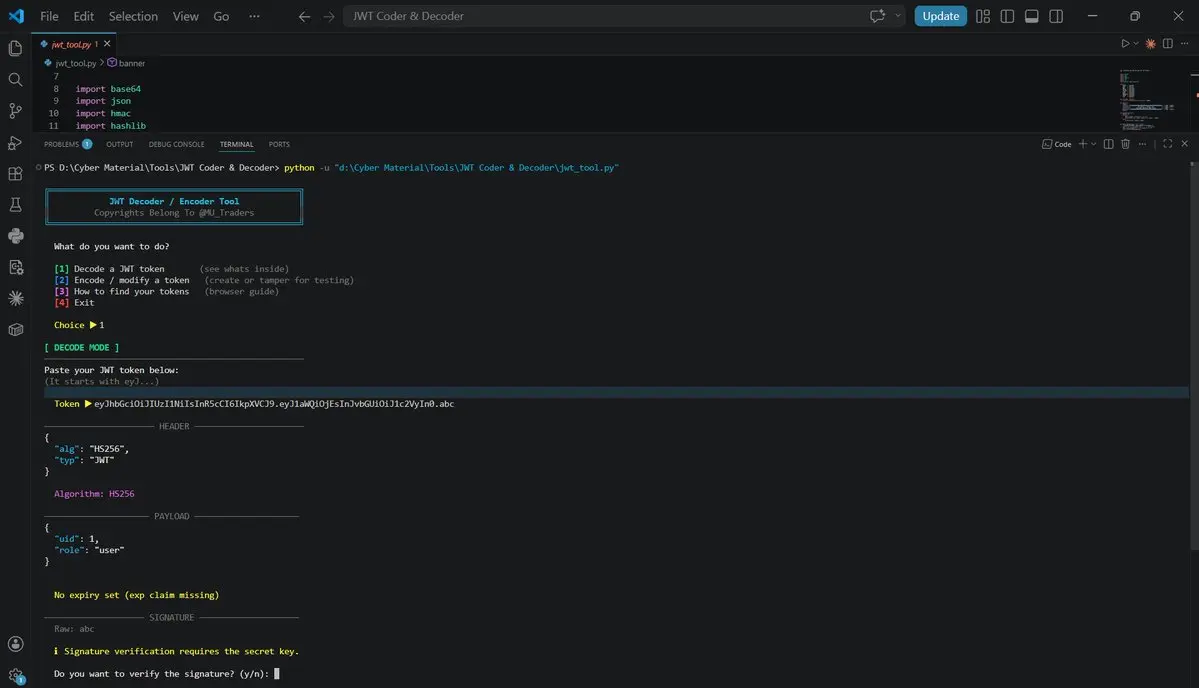Screen dimensions: 1199x688
Task: Create a new terminal with plus icon
Action: [1082, 144]
